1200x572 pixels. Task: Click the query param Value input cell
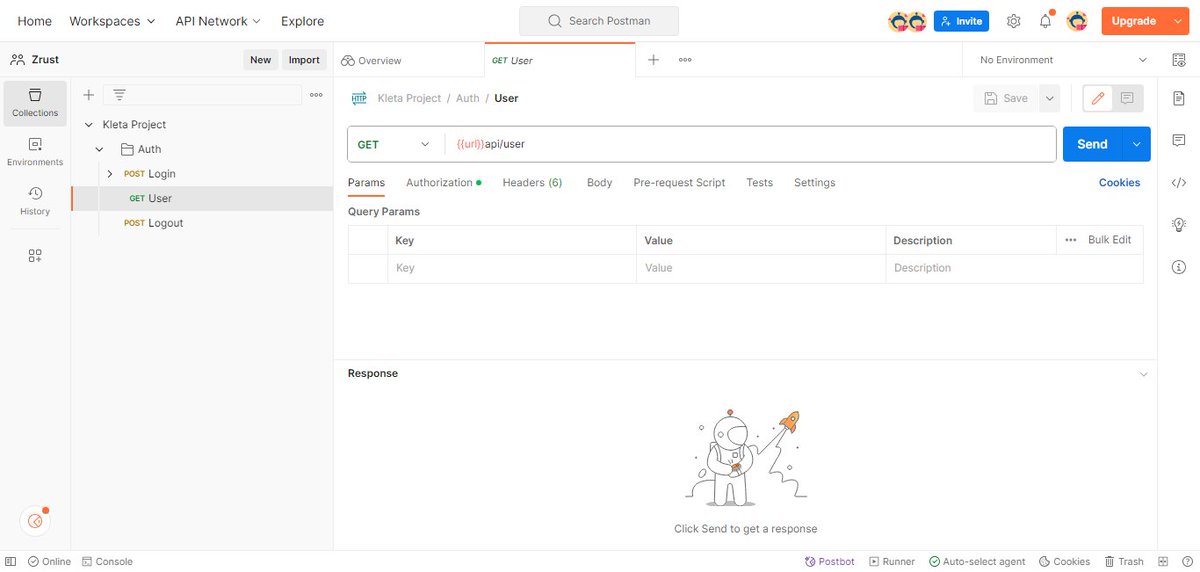pos(760,268)
